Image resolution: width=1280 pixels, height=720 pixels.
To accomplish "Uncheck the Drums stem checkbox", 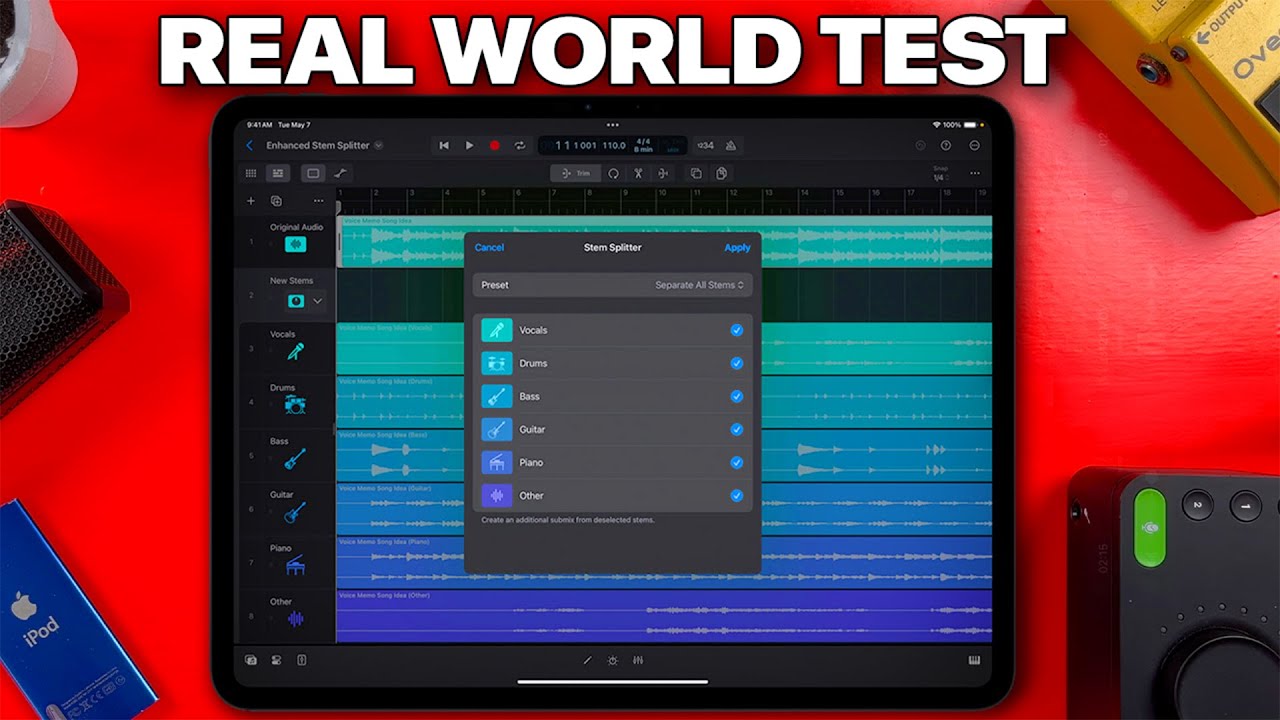I will pos(737,363).
